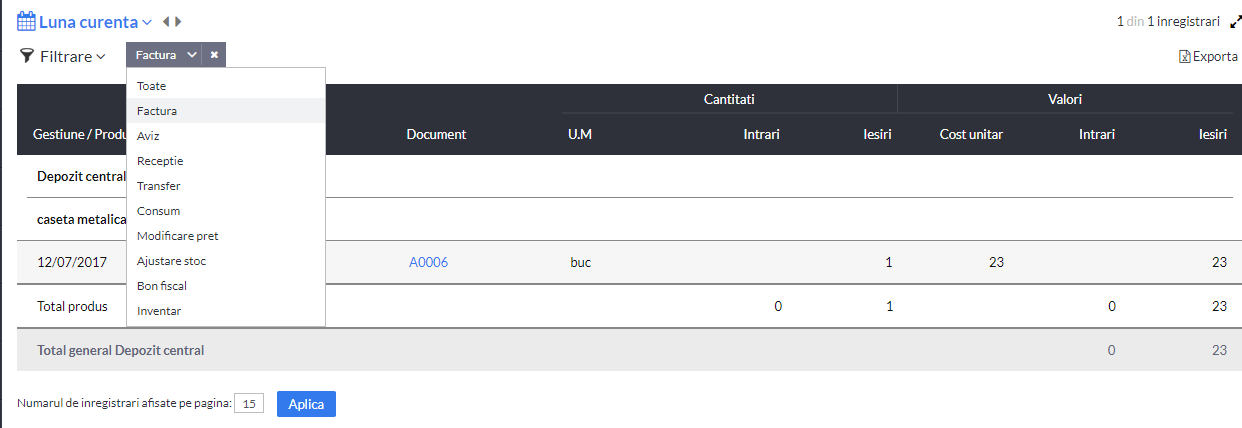This screenshot has height=428, width=1242.
Task: Click the Exporta spreadsheet icon
Action: pyautogui.click(x=1185, y=57)
